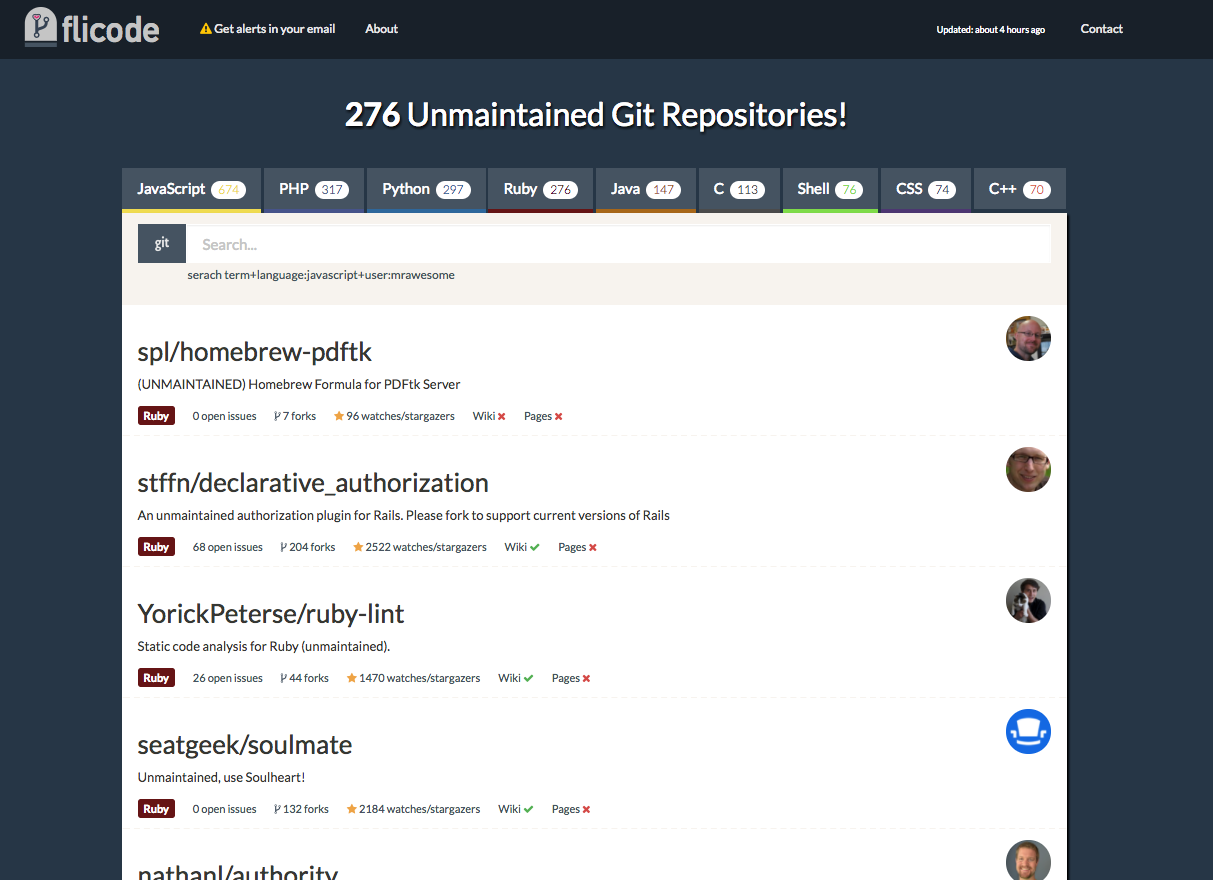Open the Contact page

[x=1101, y=29]
